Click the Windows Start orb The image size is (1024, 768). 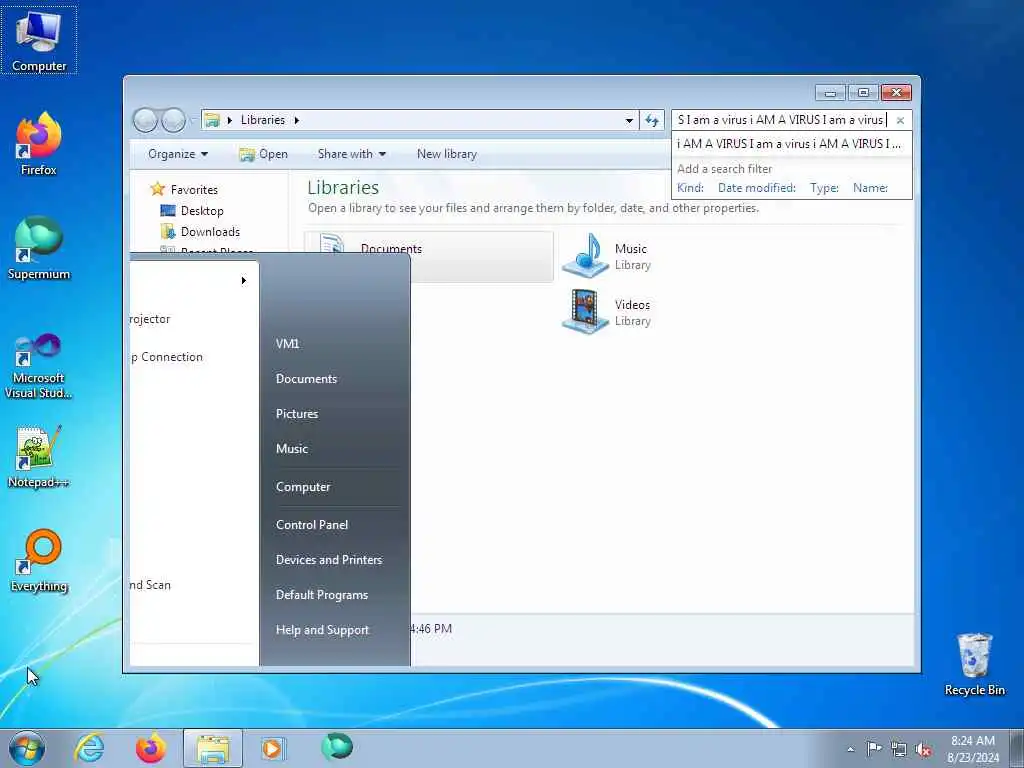[27, 748]
